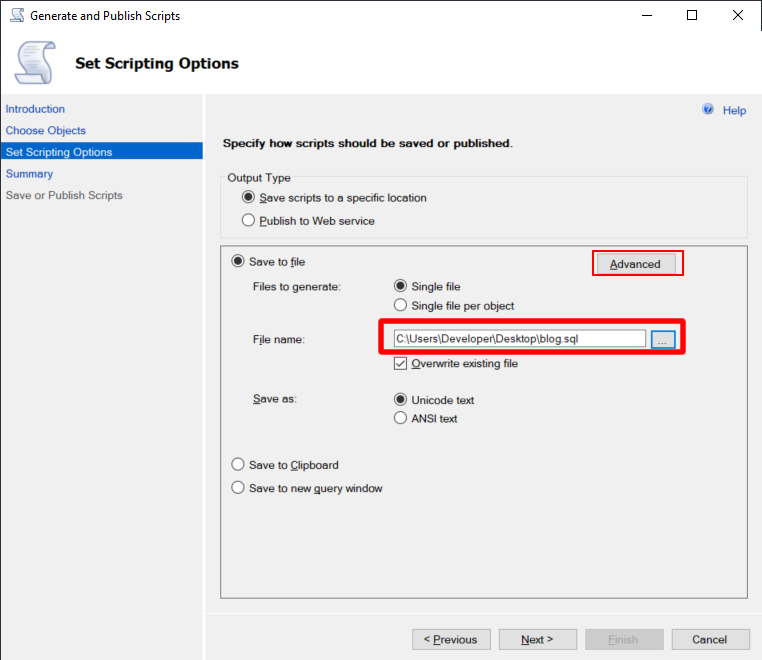Click the File name path field
Viewport: 762px width, 660px height.
point(520,339)
